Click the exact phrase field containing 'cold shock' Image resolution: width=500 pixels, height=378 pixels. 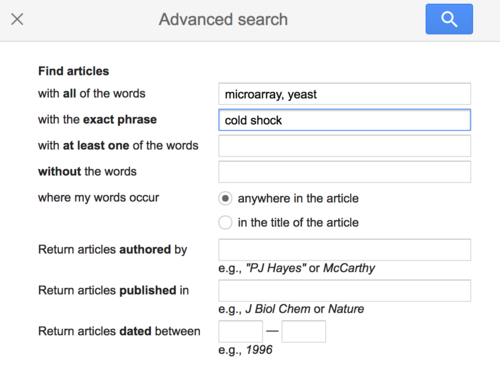tap(344, 120)
